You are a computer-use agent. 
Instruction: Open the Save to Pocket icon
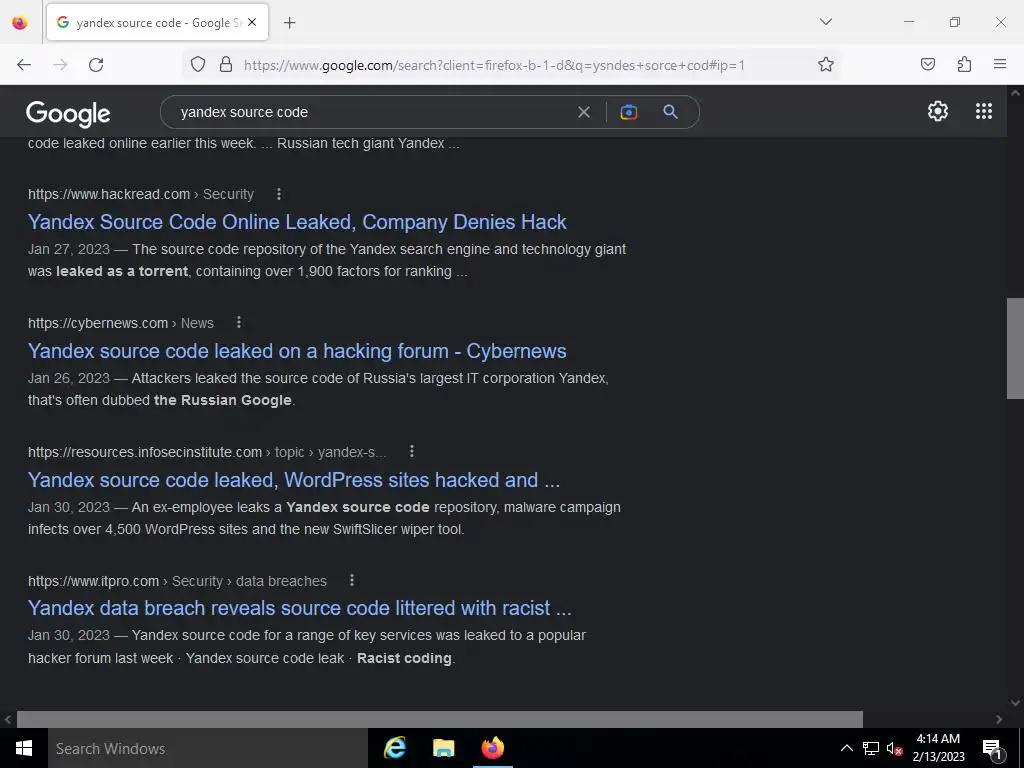pos(927,64)
